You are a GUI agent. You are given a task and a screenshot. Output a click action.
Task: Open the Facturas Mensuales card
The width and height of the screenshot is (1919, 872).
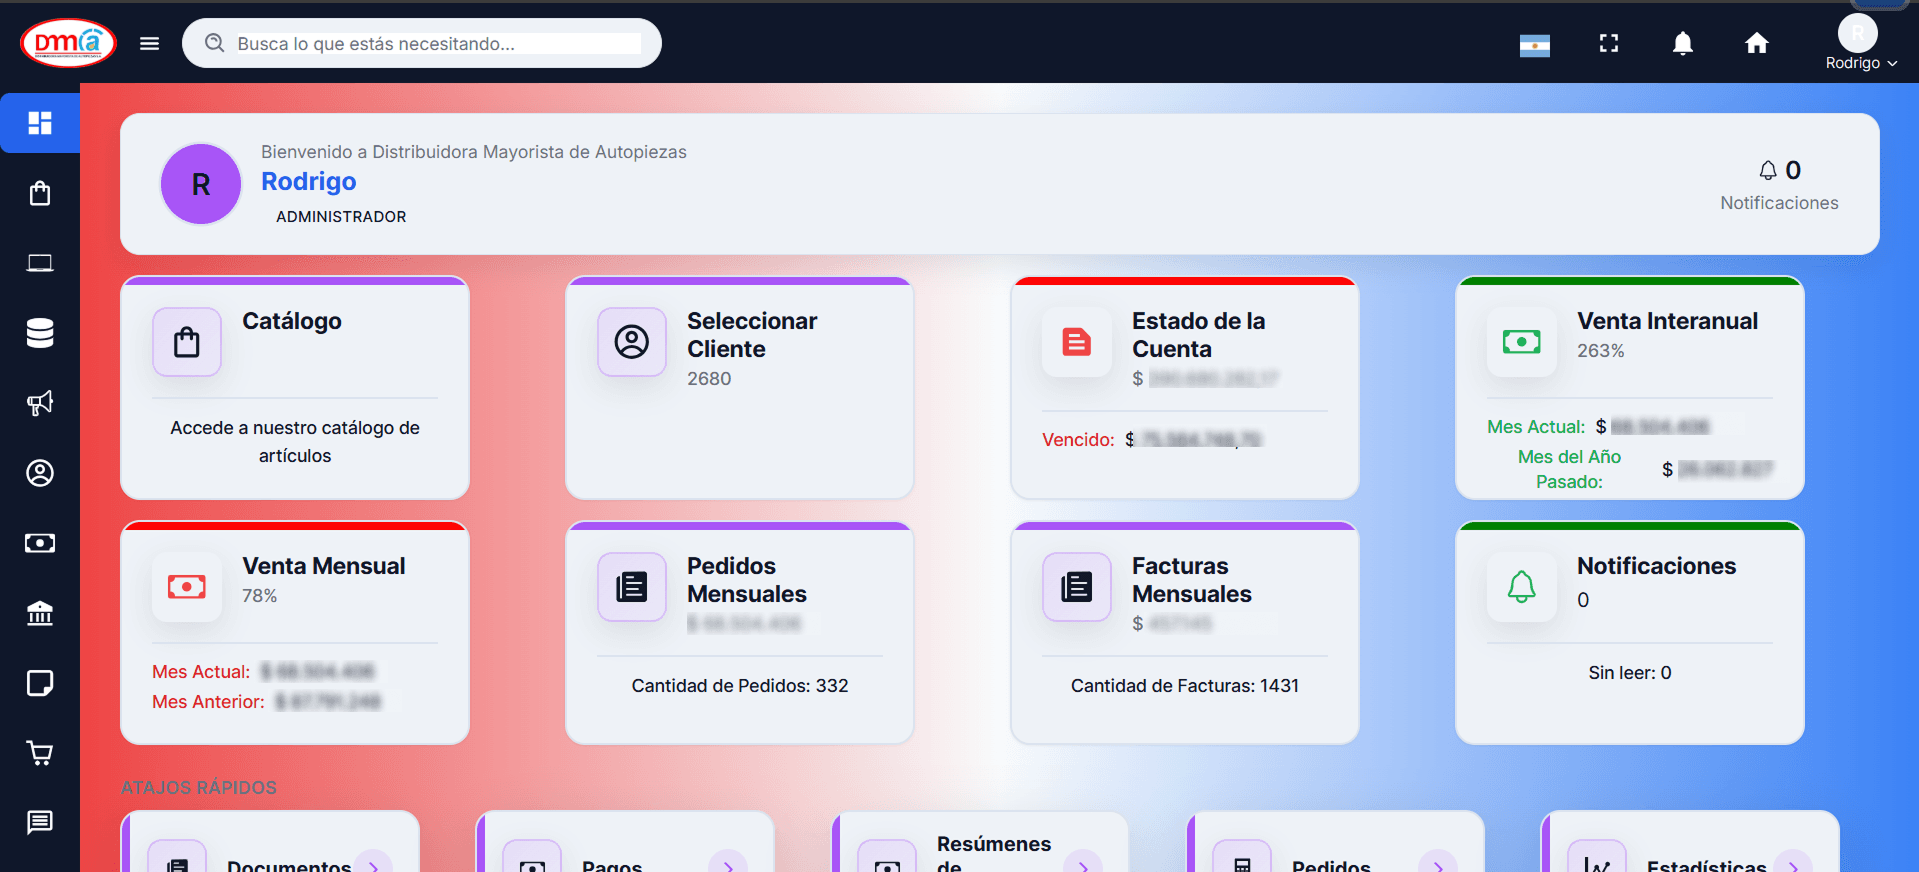coord(1185,633)
